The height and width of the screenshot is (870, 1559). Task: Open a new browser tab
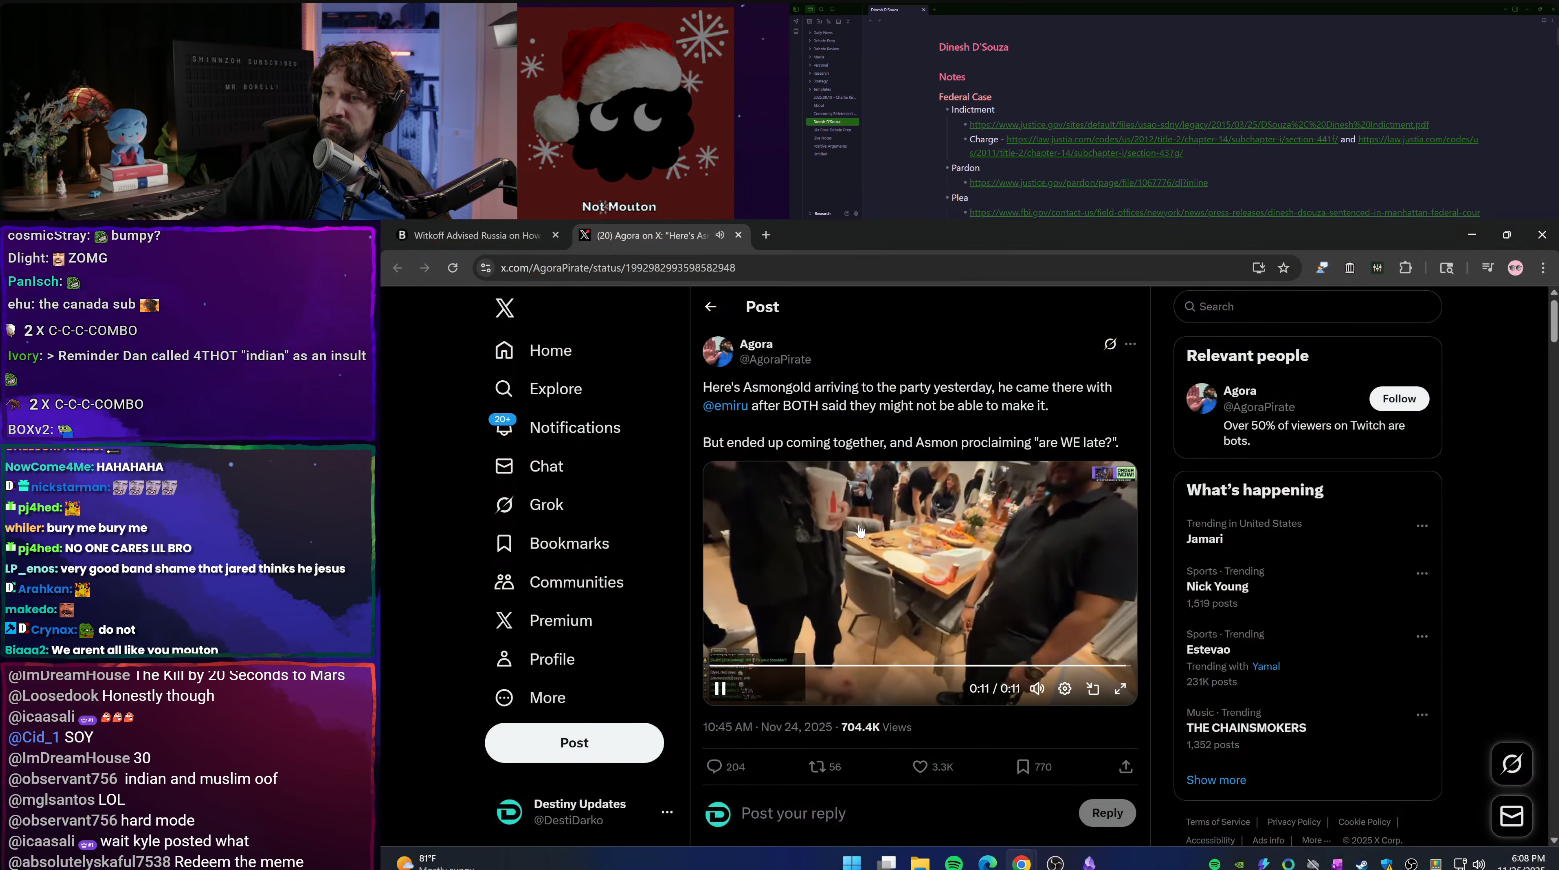coord(766,235)
